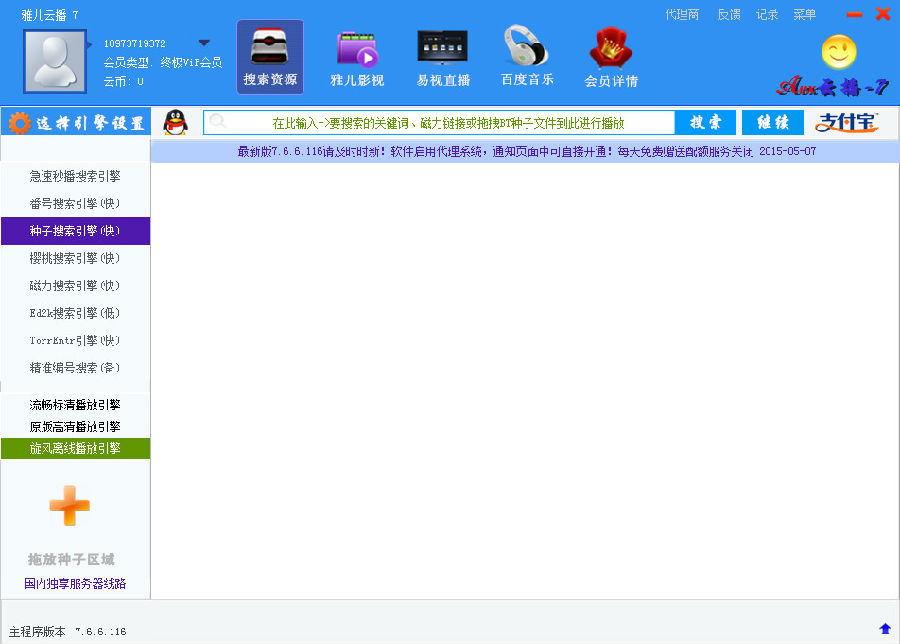Image resolution: width=900 pixels, height=644 pixels.
Task: Click the 支付宝 Alipay logo
Action: [x=846, y=122]
